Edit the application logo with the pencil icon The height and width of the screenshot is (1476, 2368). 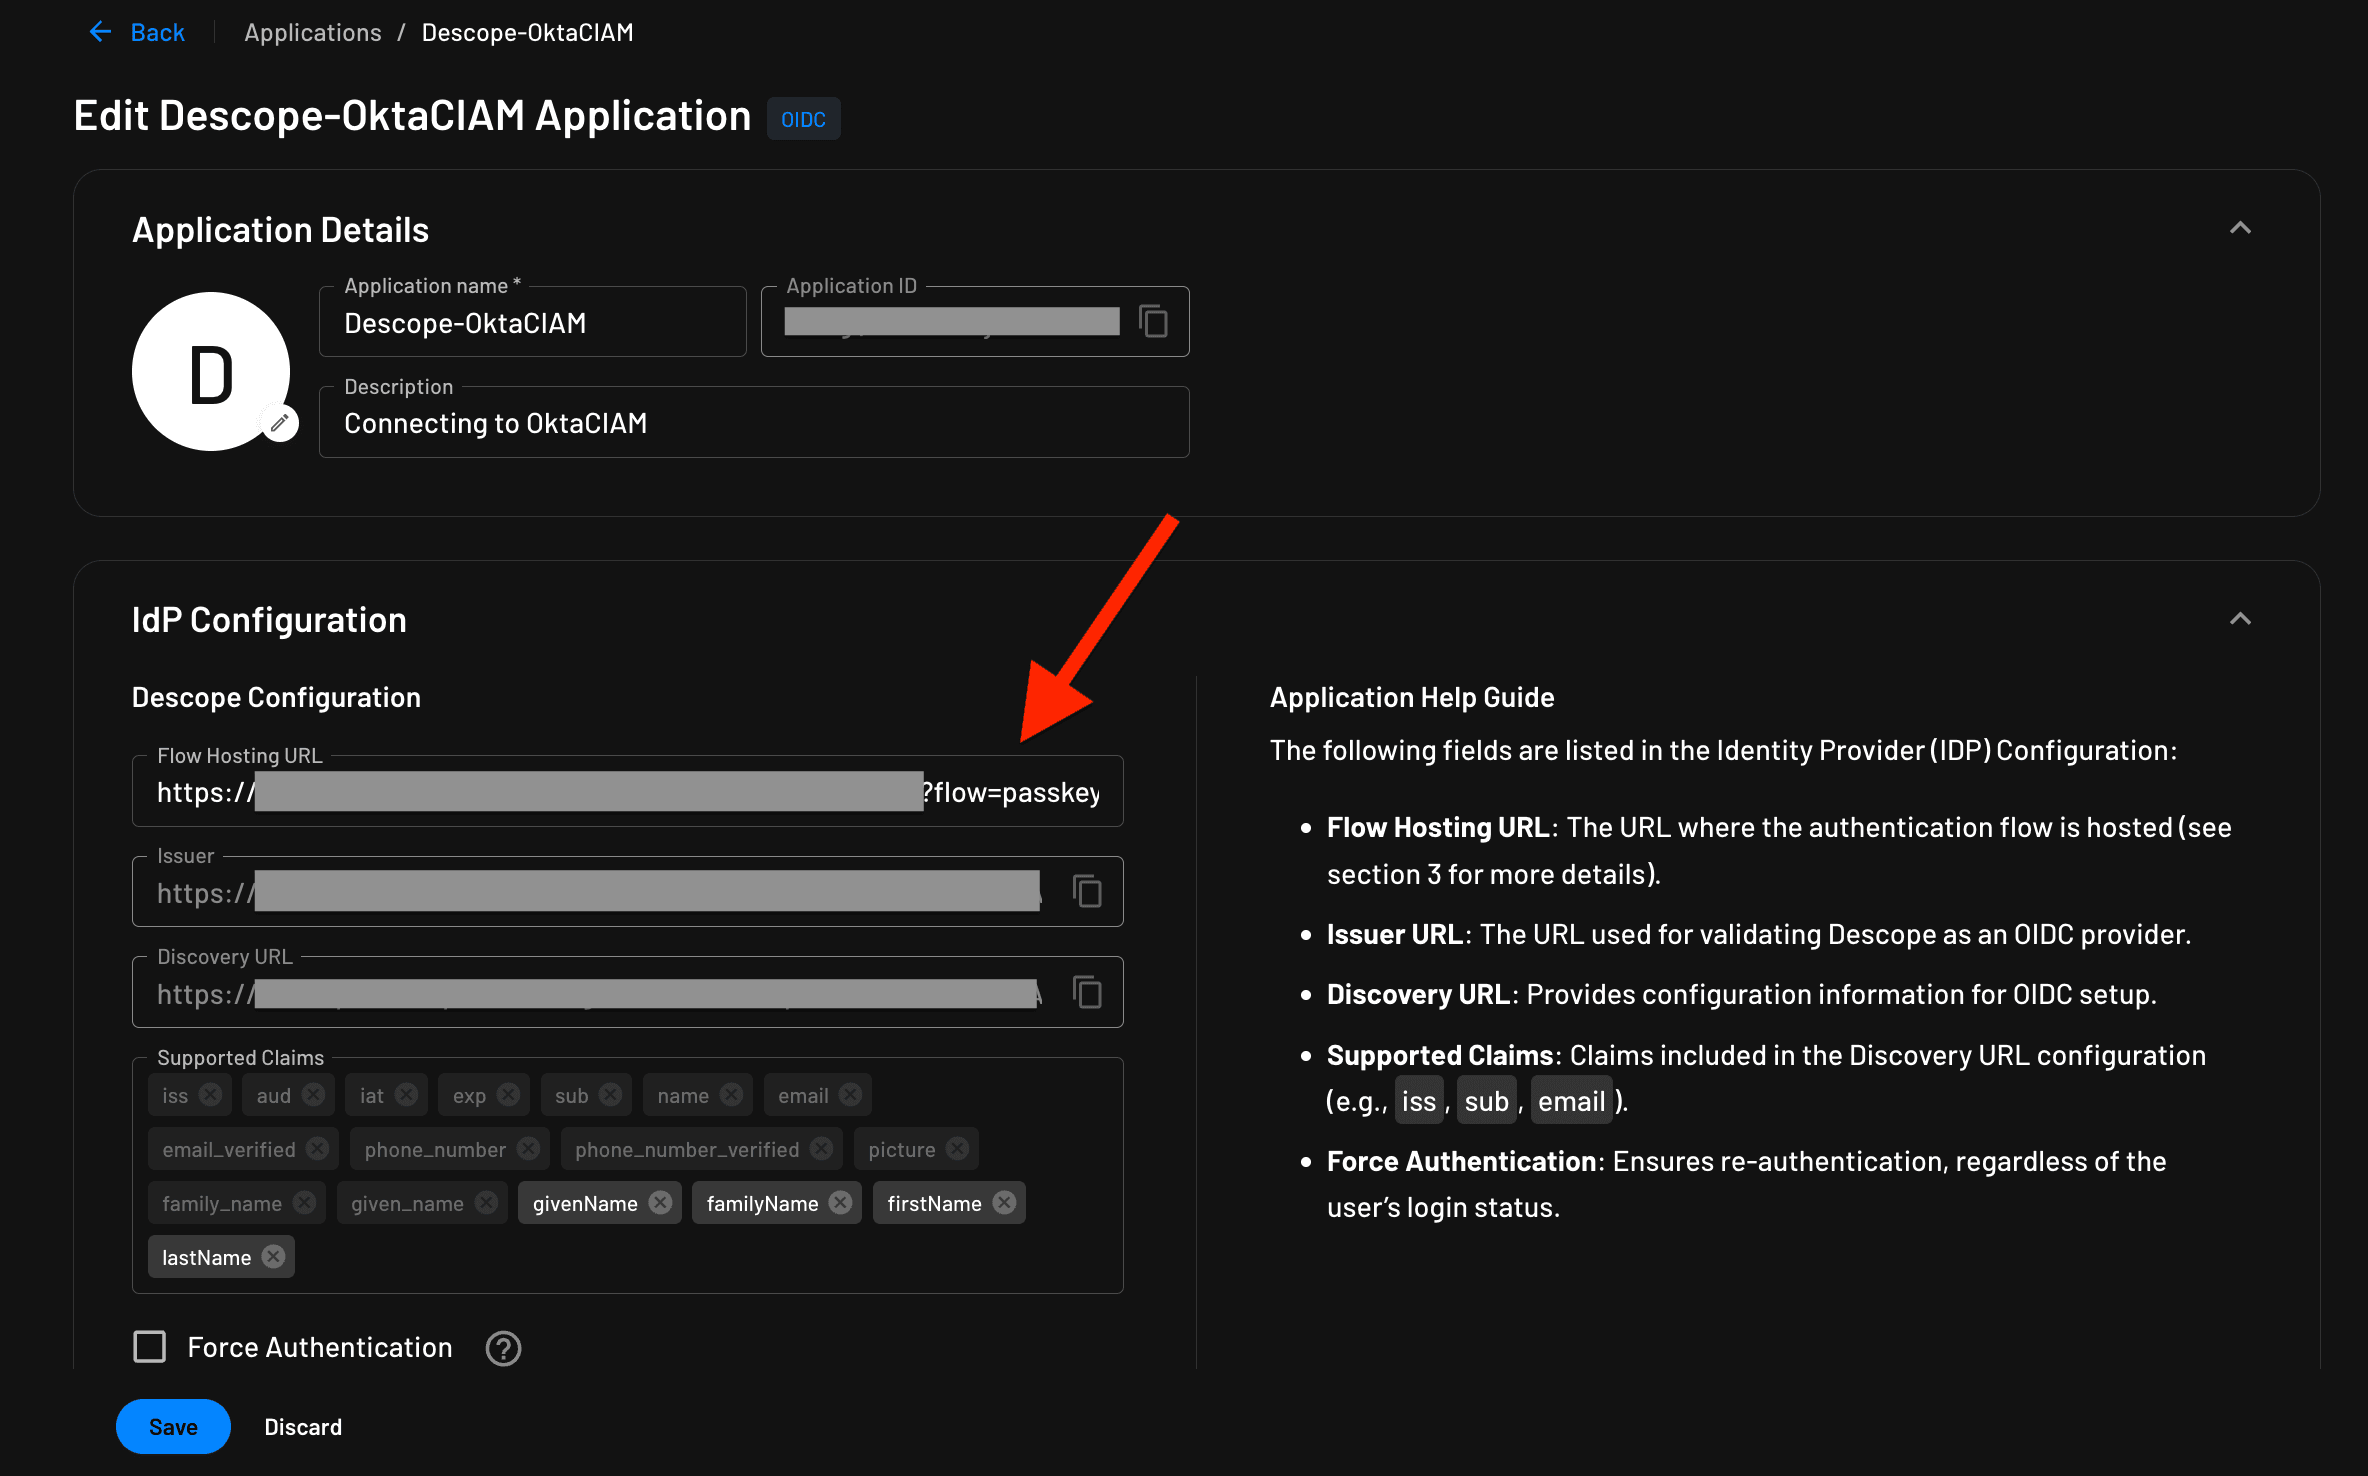pos(279,423)
